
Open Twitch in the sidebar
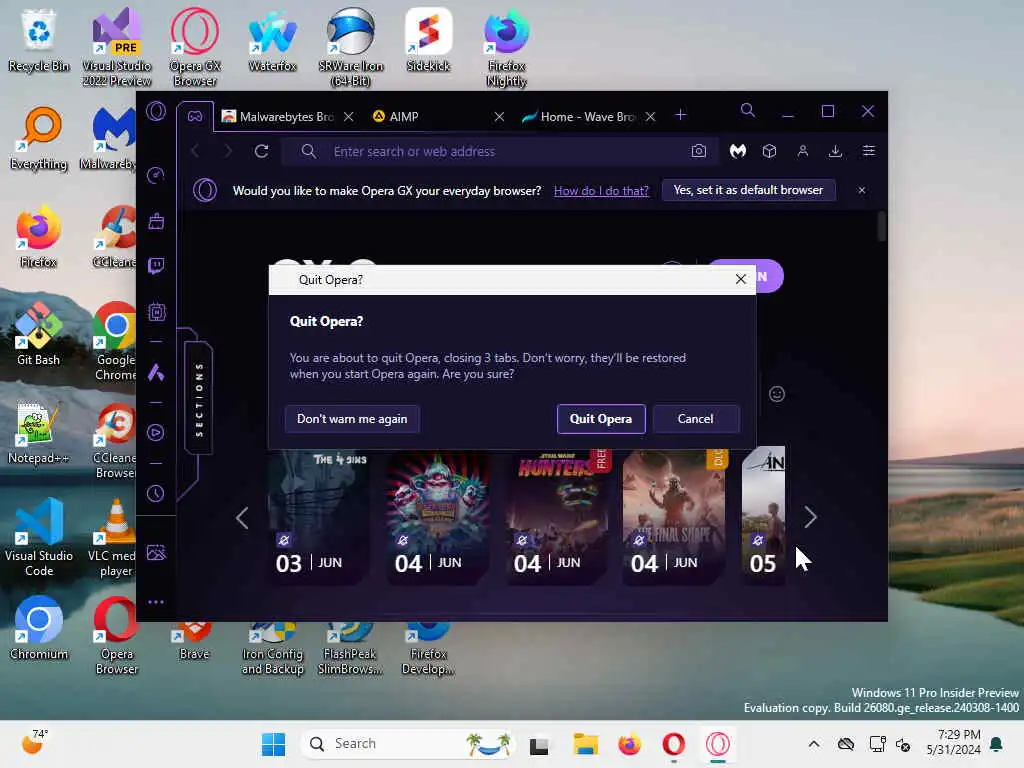coord(156,266)
